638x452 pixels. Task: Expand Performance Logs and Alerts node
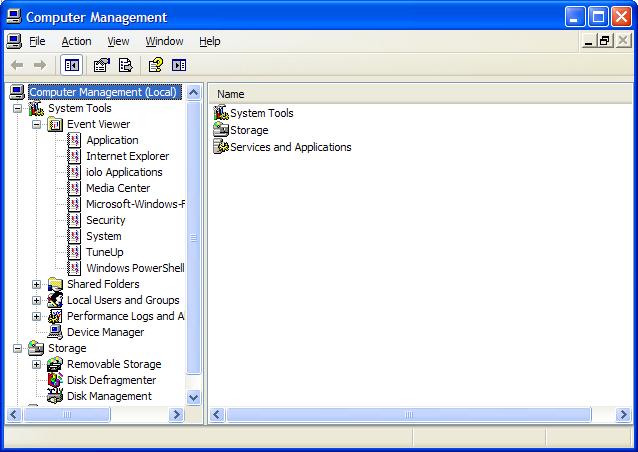point(36,316)
